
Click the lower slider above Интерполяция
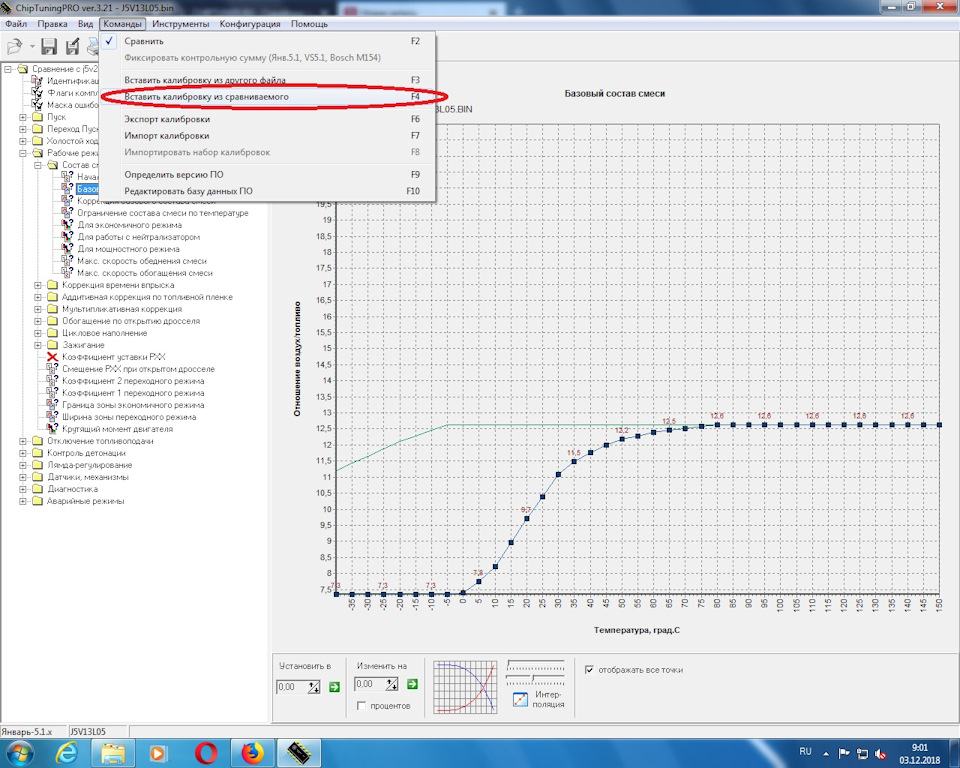(x=536, y=679)
